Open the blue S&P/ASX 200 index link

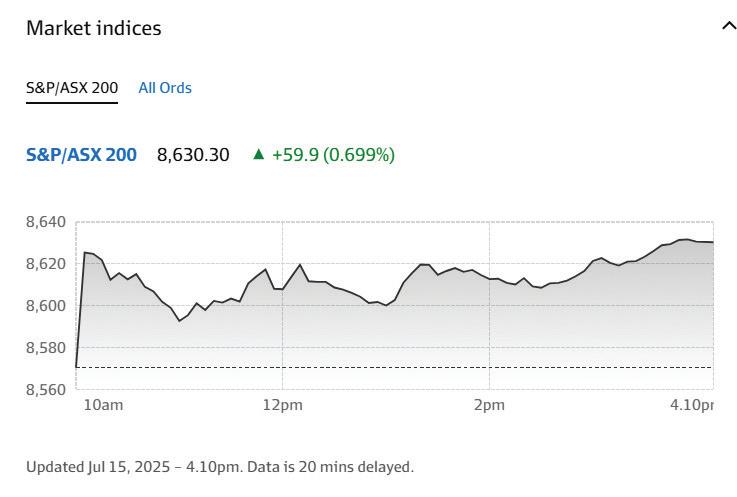pos(81,155)
